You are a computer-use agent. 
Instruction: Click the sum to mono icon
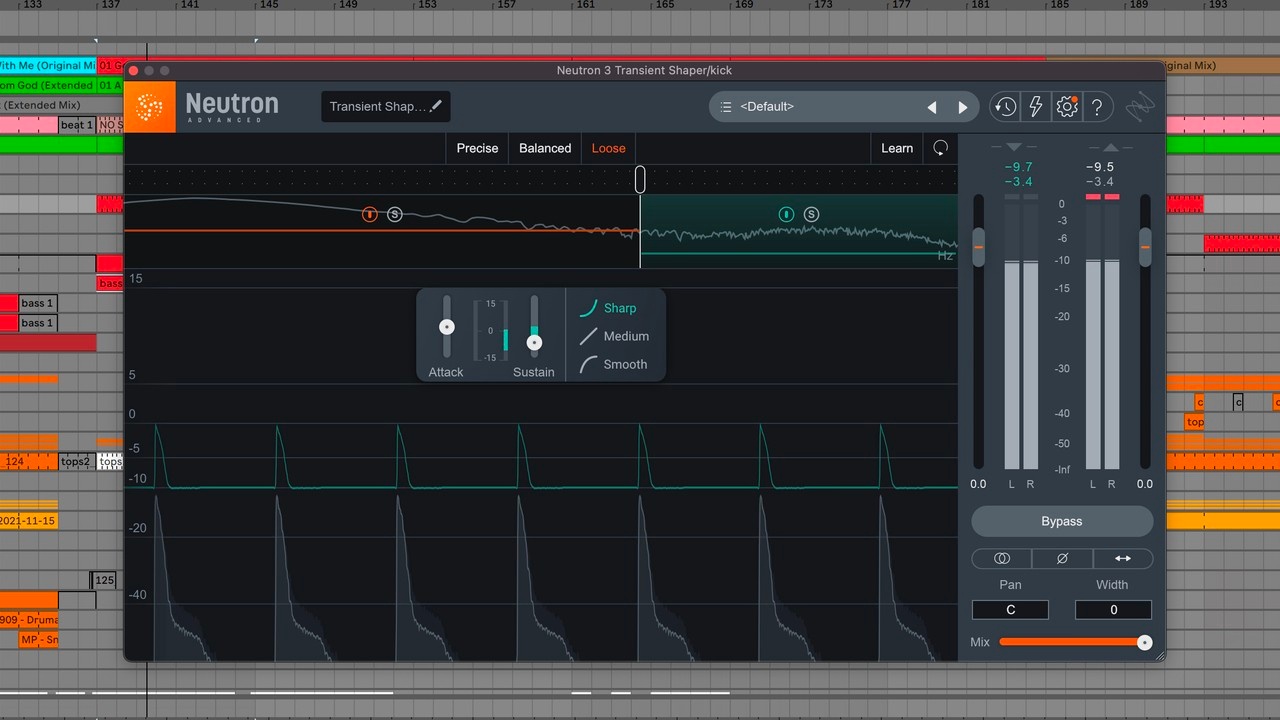click(1002, 559)
